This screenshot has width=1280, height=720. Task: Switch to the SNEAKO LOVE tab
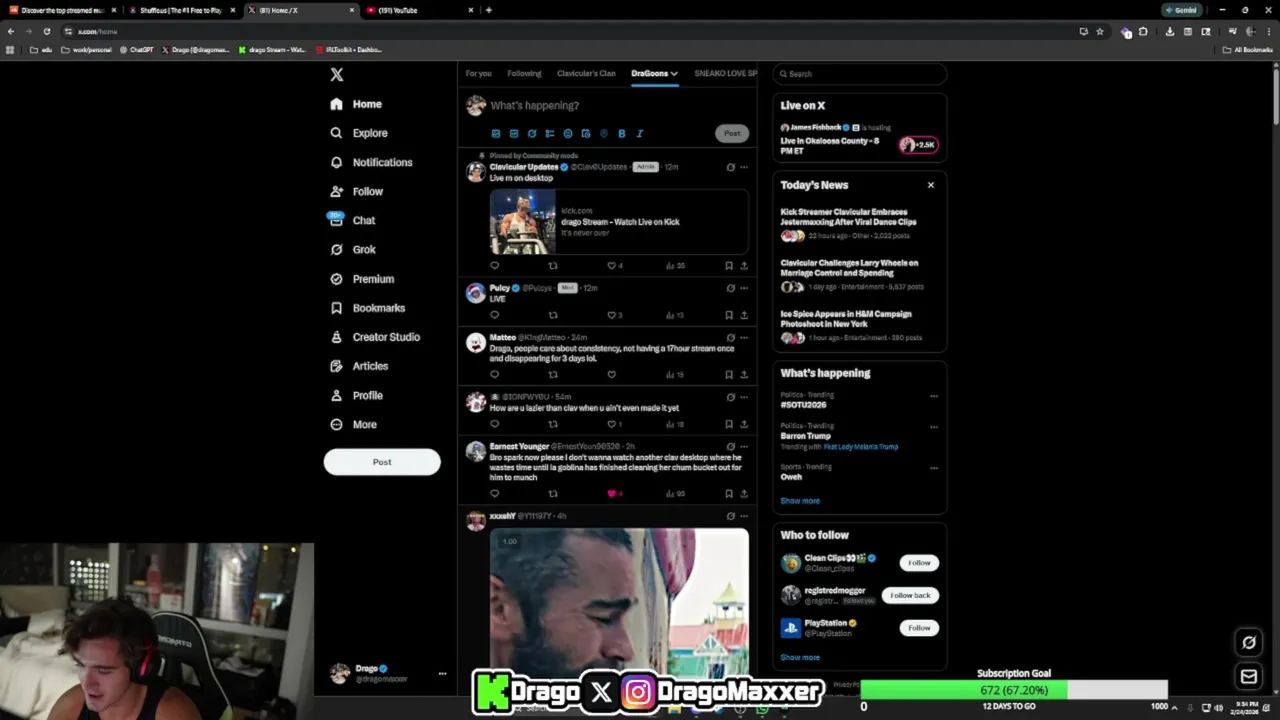coord(726,73)
